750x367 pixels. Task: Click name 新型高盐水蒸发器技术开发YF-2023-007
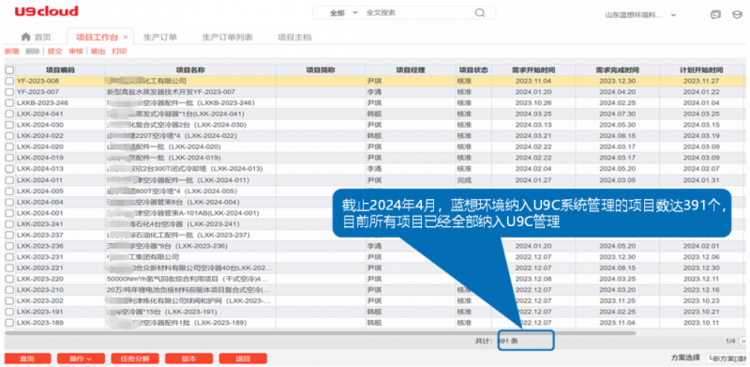[x=171, y=92]
